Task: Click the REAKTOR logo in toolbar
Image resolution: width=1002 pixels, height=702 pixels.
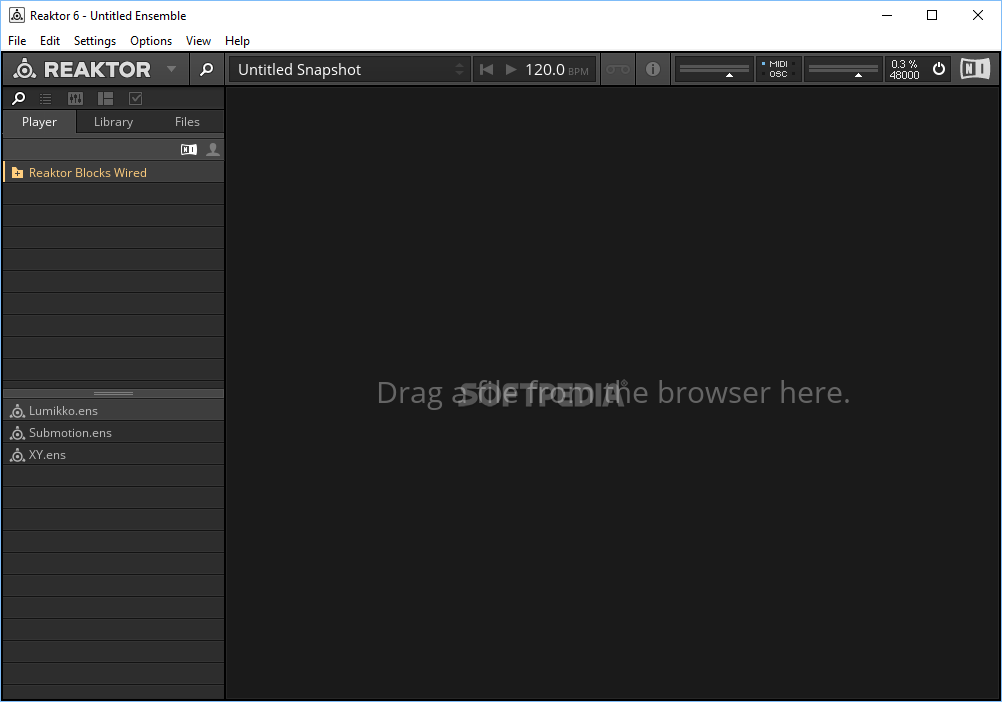Action: 82,69
